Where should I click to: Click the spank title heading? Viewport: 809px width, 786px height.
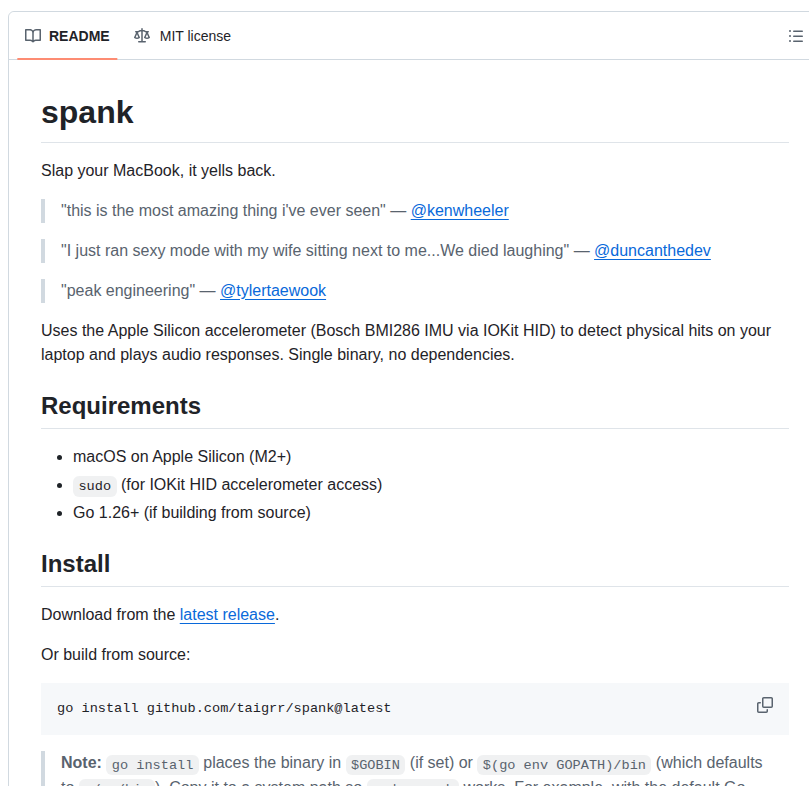point(87,112)
